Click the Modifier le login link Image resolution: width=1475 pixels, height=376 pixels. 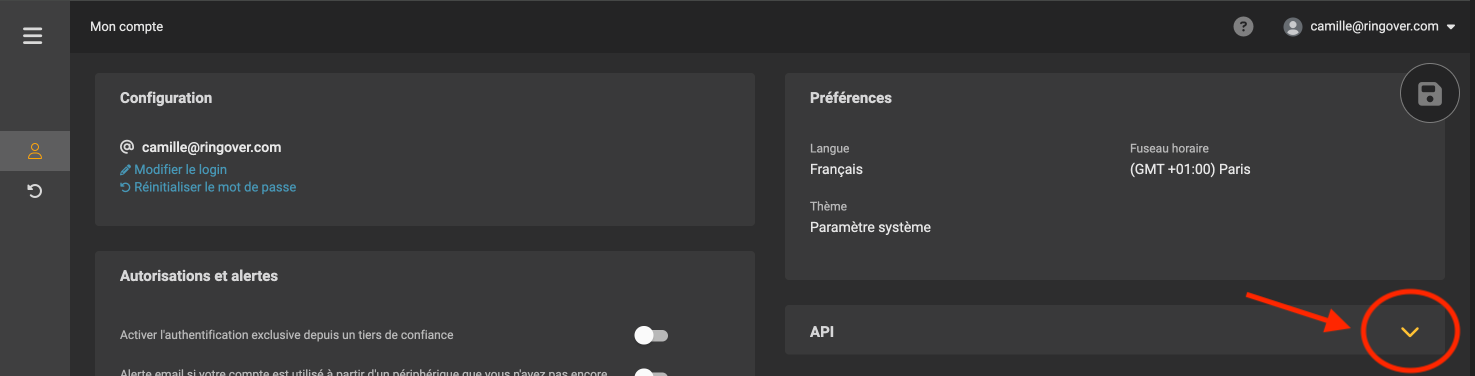[180, 170]
